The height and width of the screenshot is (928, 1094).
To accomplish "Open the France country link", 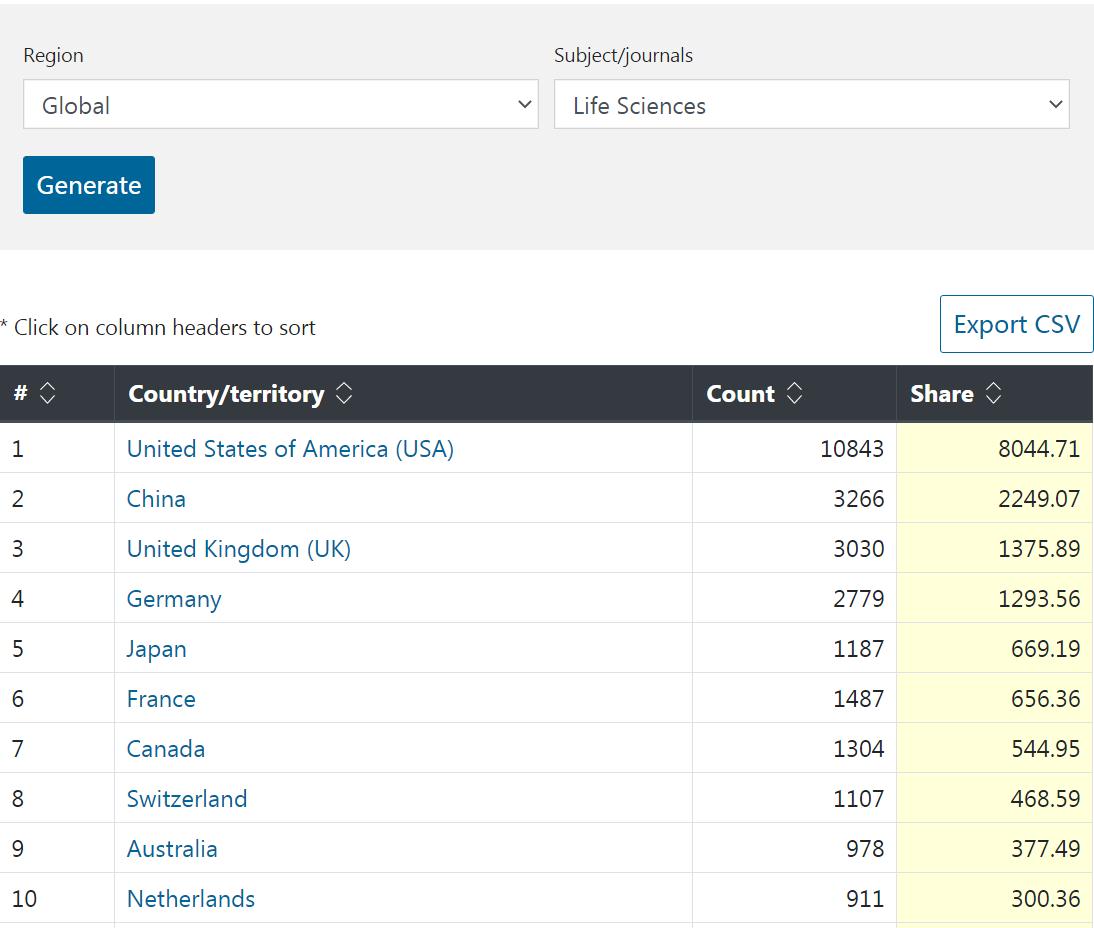I will pos(161,699).
